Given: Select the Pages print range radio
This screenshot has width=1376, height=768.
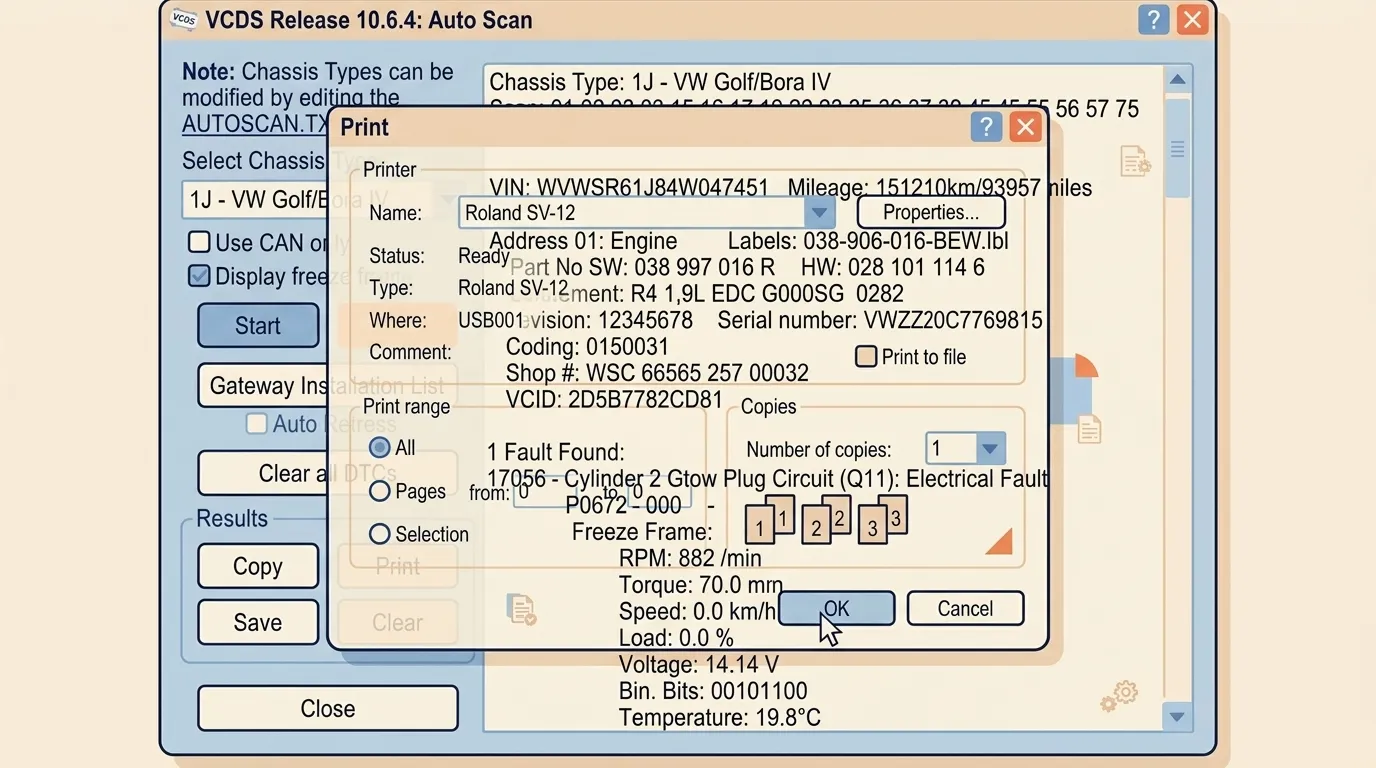Looking at the screenshot, I should coord(380,491).
